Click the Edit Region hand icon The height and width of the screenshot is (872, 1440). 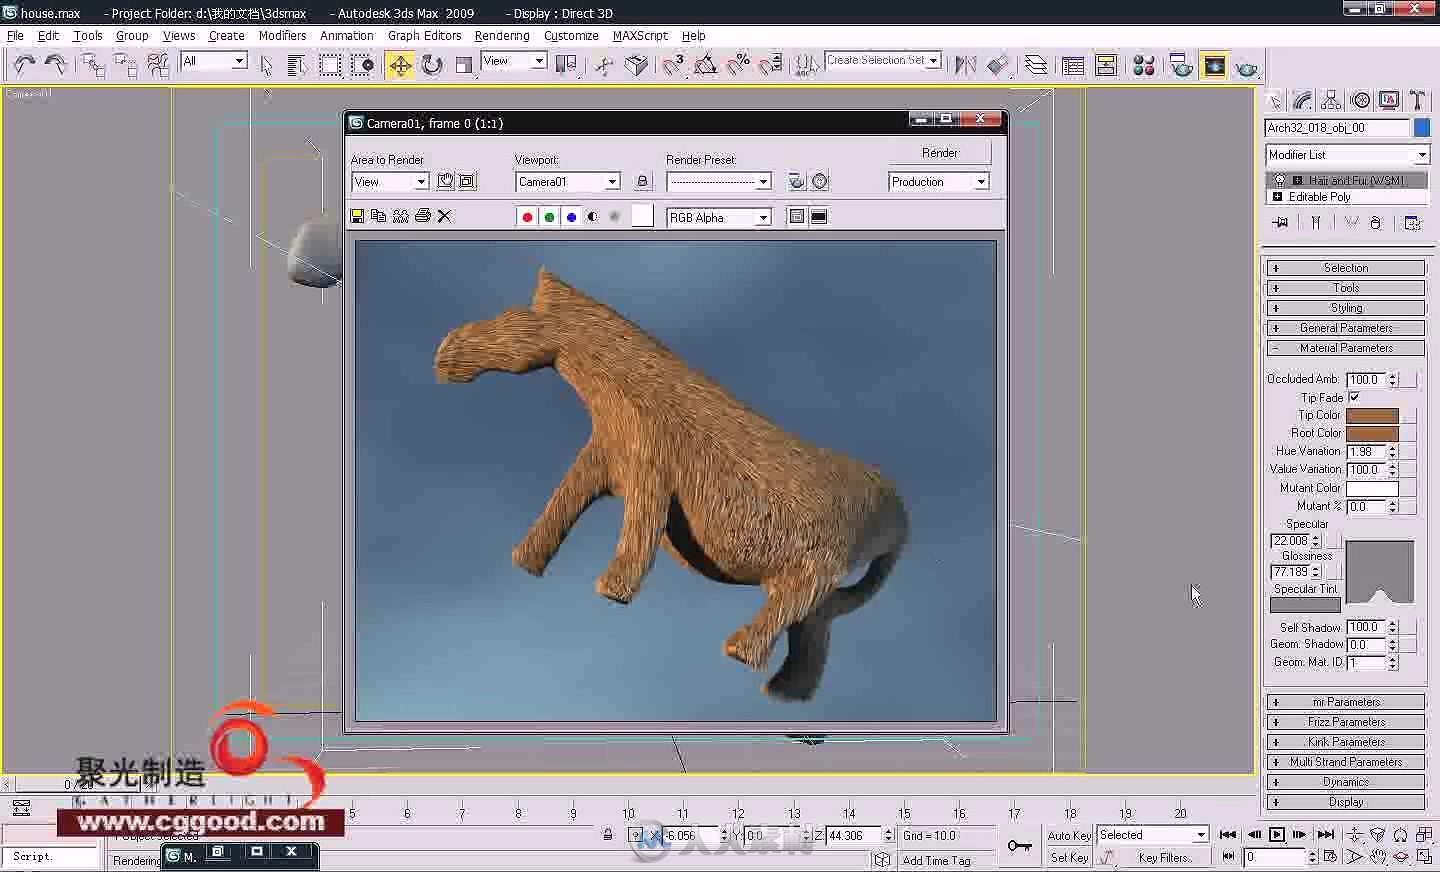click(445, 181)
